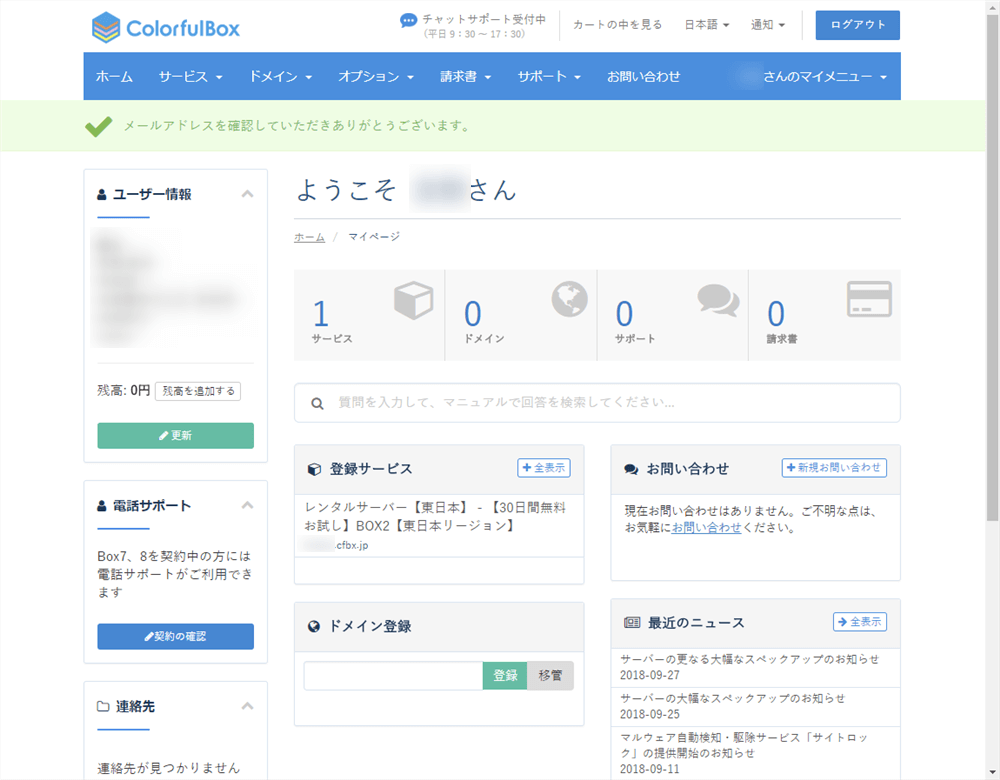
Task: Click the domain registration text field
Action: (393, 676)
